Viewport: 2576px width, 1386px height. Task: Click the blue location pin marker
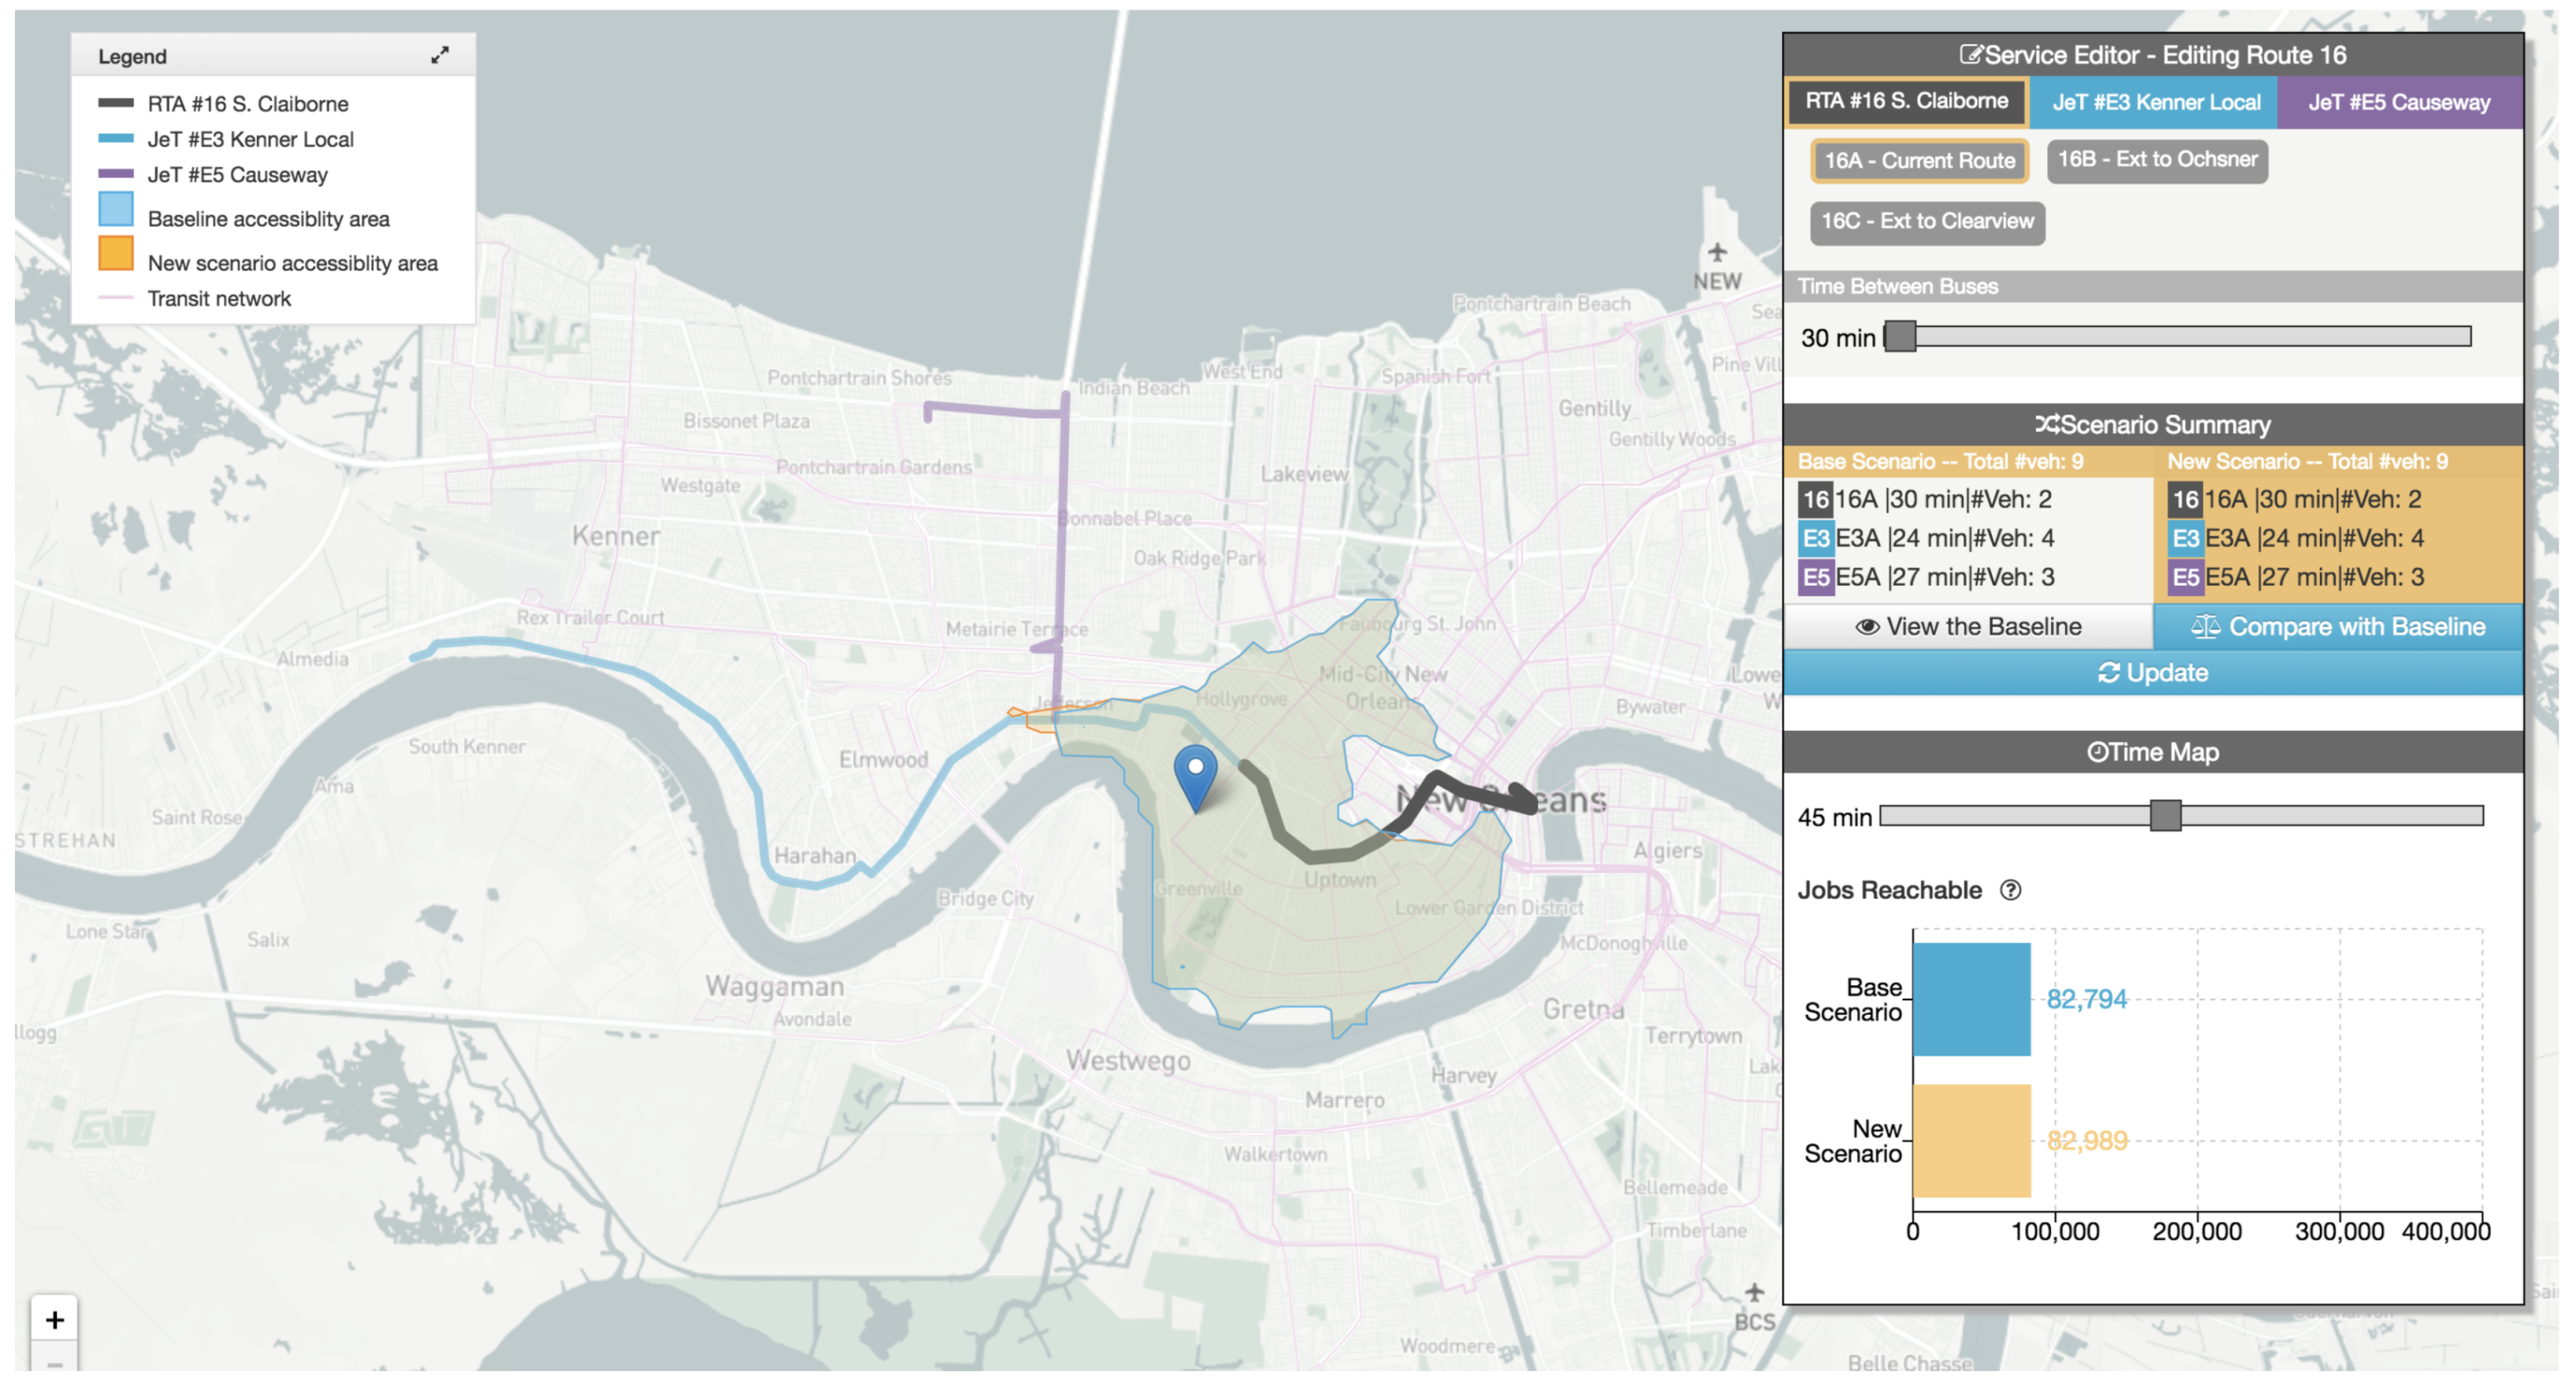click(x=1194, y=773)
